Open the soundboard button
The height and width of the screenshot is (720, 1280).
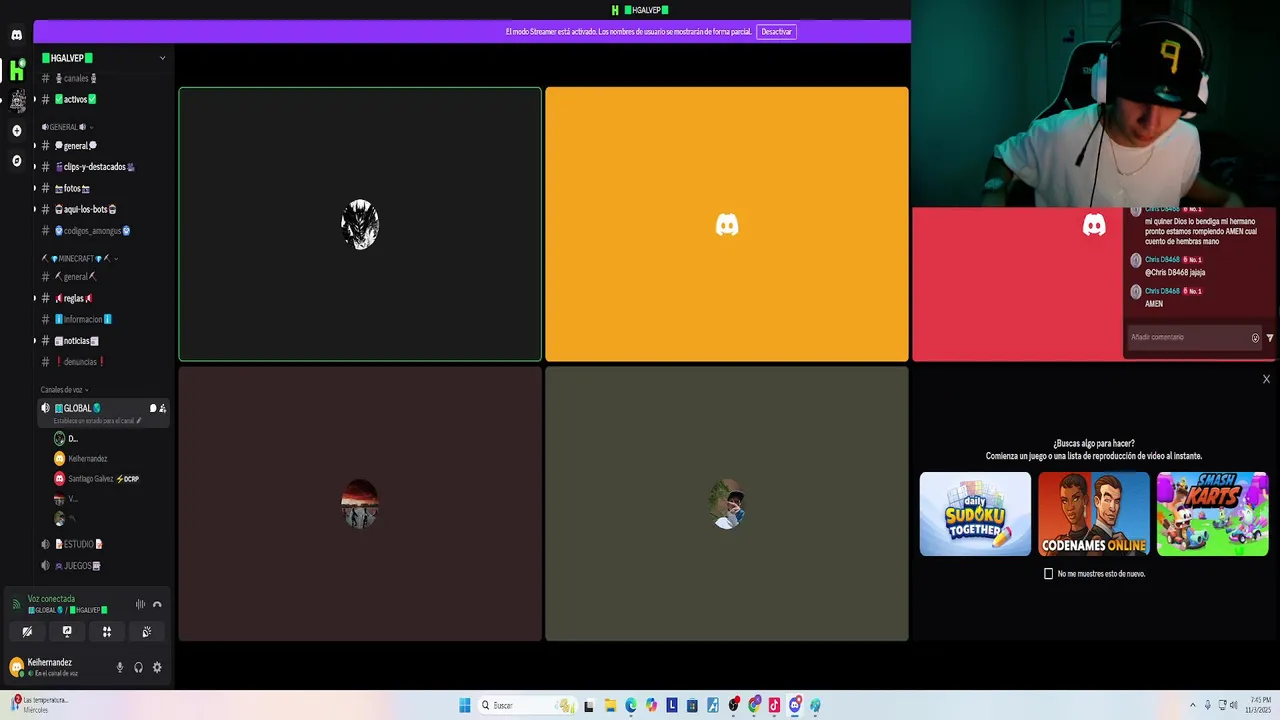coord(147,632)
